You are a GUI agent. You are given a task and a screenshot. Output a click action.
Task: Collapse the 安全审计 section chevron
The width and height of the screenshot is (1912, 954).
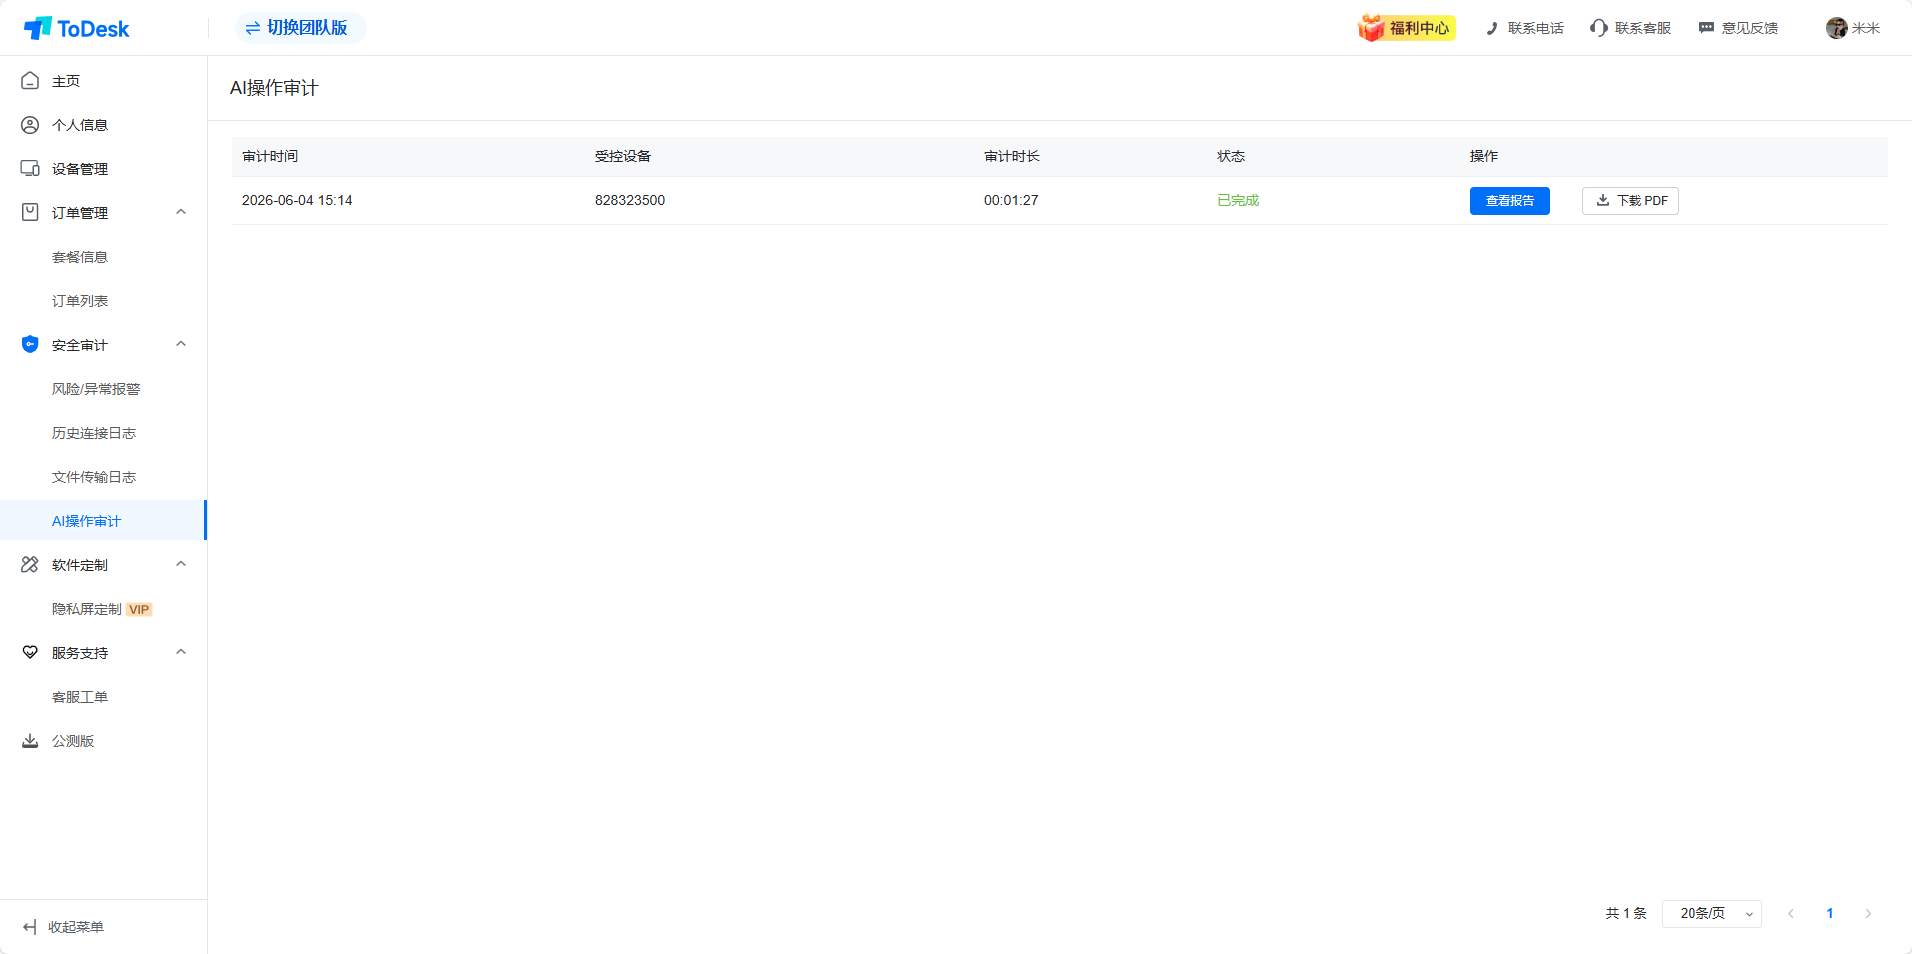click(181, 344)
